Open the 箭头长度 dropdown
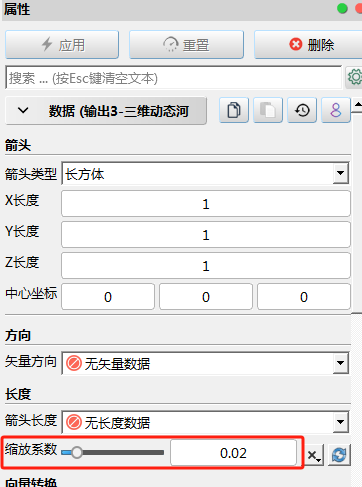This screenshot has width=362, height=487. (x=205, y=422)
